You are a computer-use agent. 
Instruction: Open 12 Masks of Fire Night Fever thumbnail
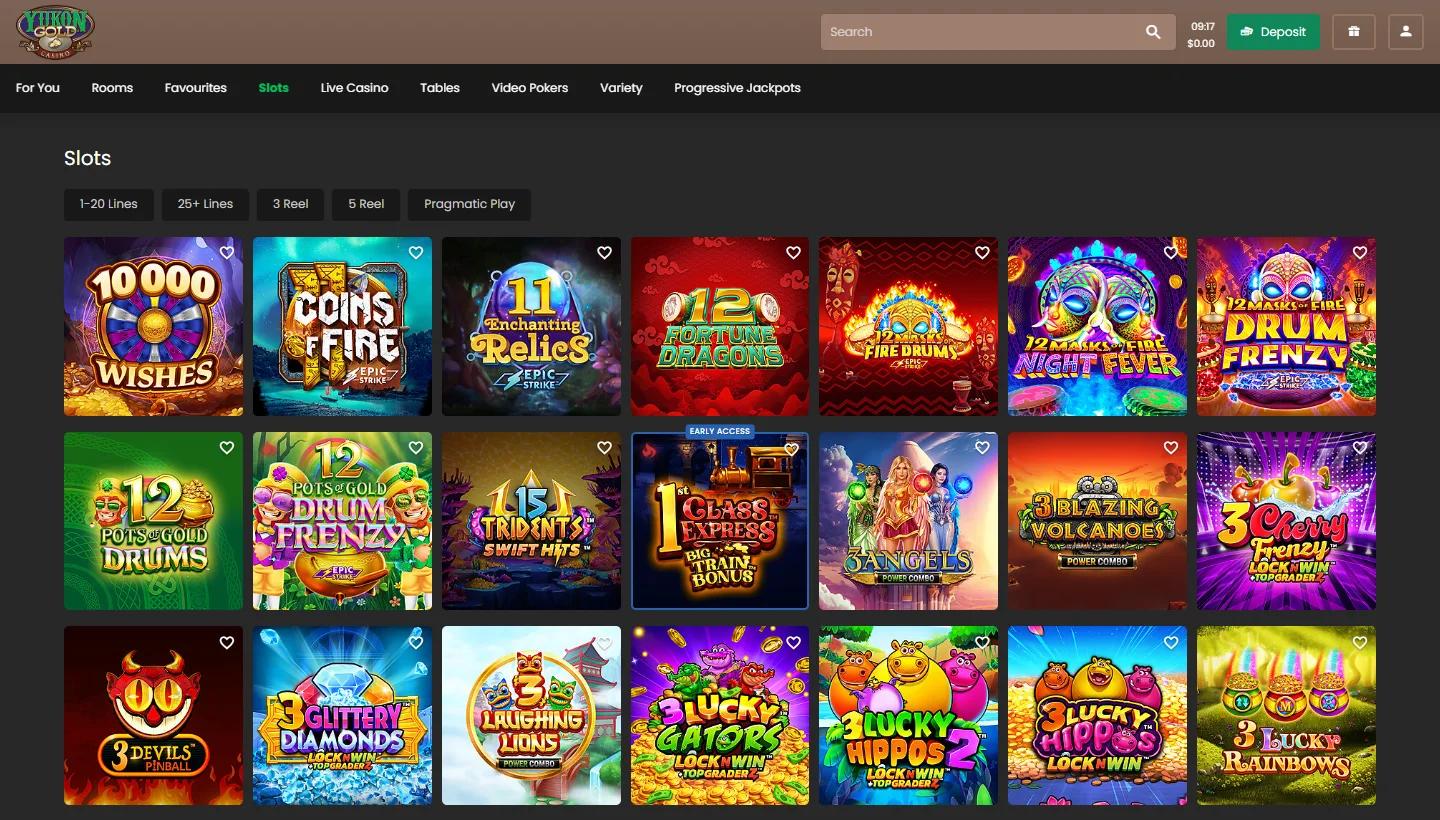1097,326
